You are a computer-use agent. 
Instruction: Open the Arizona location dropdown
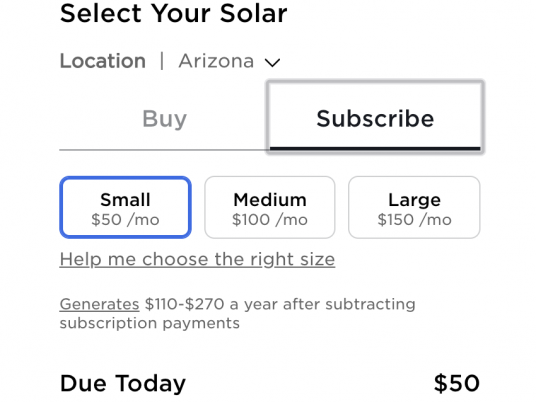pyautogui.click(x=229, y=62)
